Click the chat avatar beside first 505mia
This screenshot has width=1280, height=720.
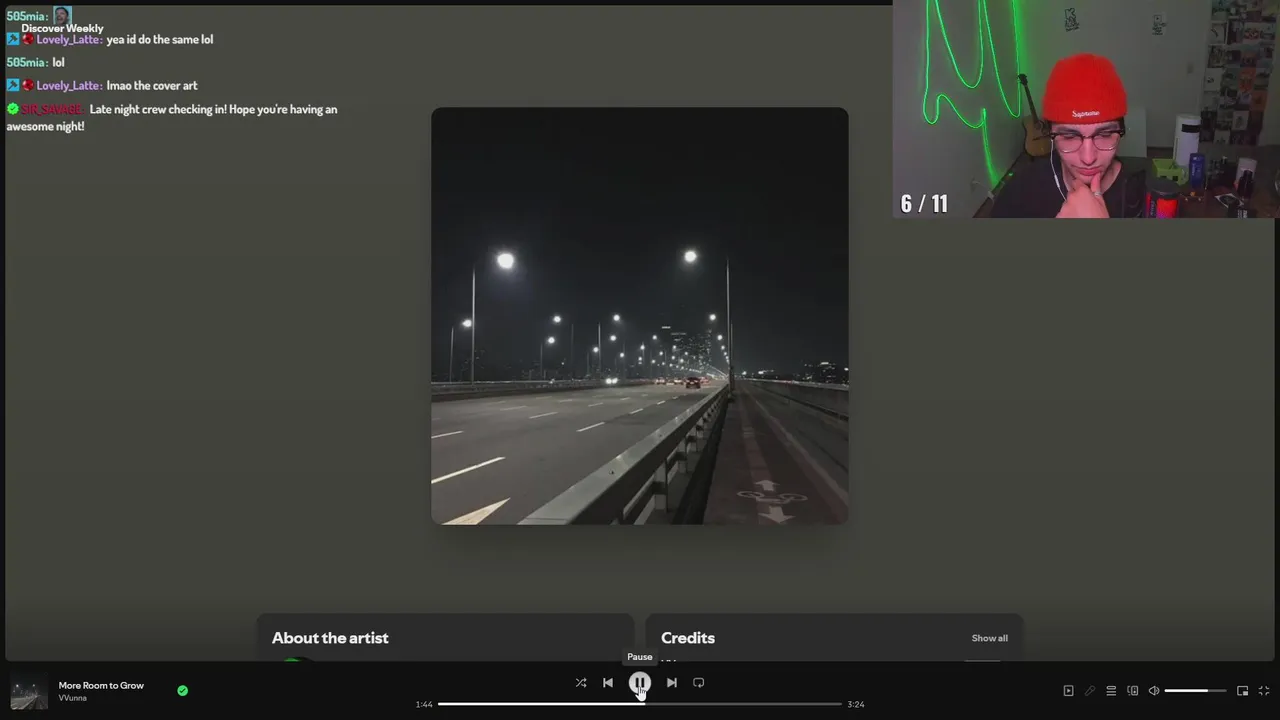coord(62,15)
